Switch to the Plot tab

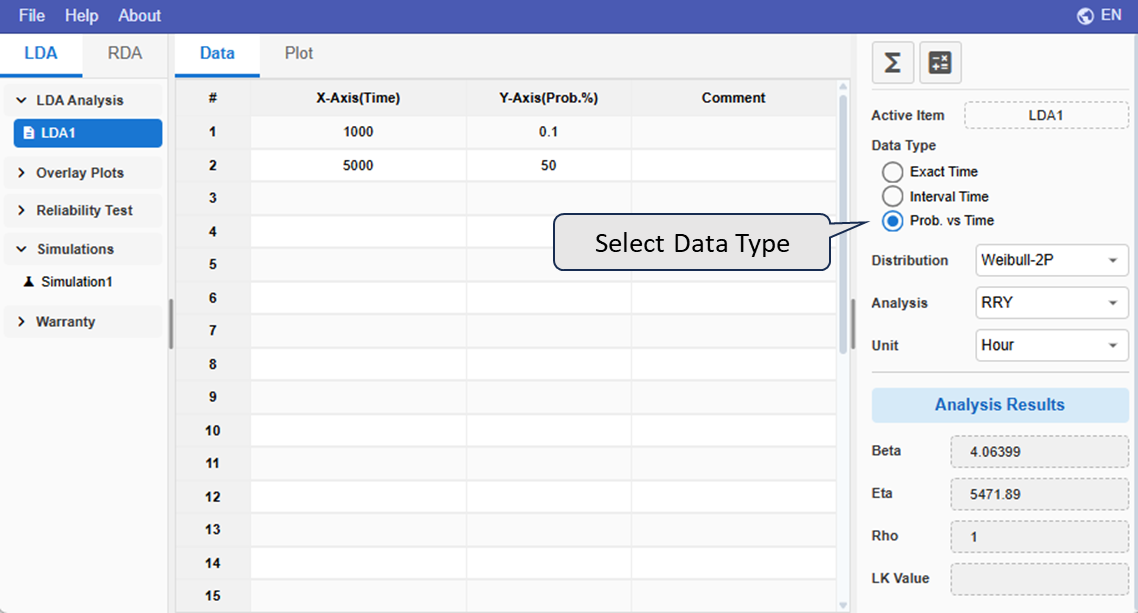[299, 54]
